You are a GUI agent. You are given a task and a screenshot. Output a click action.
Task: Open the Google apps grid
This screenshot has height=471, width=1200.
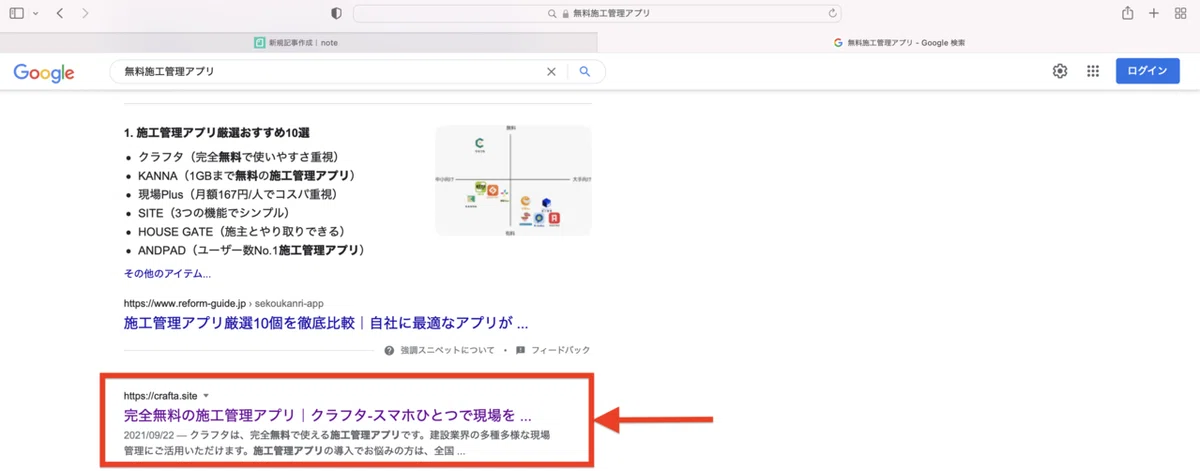(1093, 71)
